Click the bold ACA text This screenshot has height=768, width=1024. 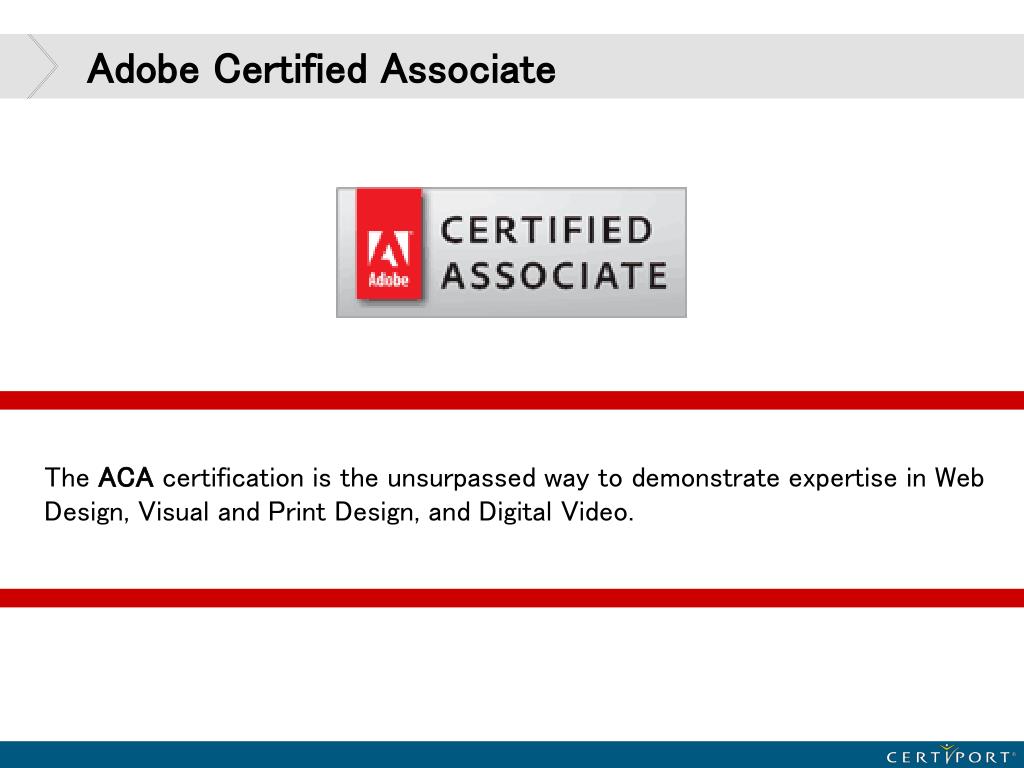pos(125,478)
